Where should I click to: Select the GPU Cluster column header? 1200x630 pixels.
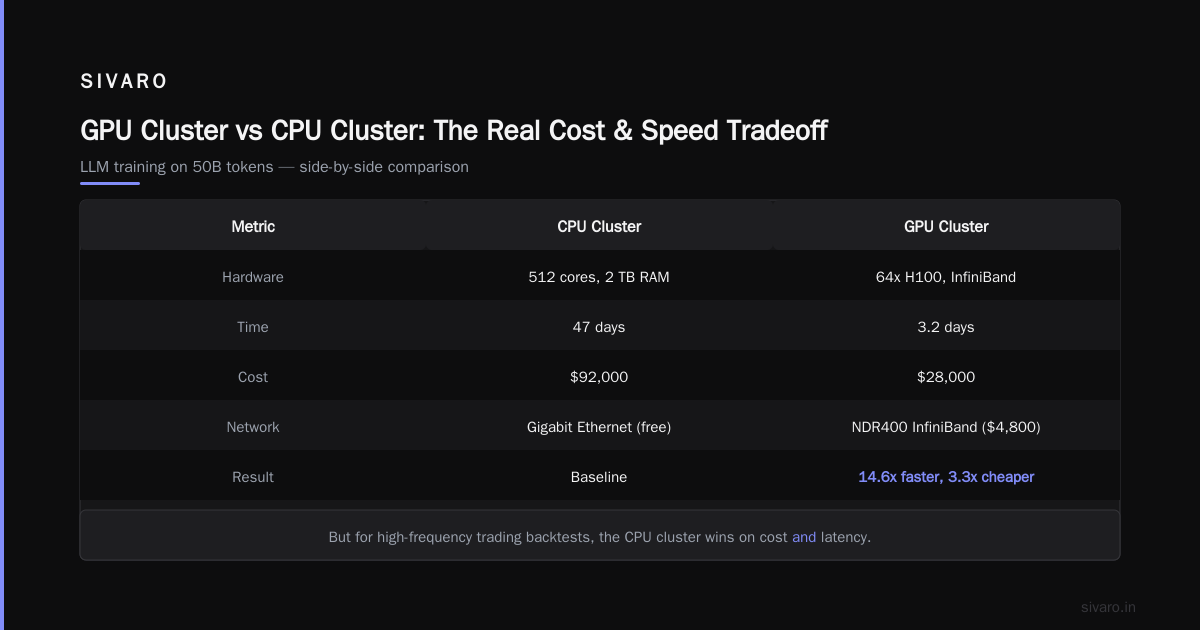[946, 226]
